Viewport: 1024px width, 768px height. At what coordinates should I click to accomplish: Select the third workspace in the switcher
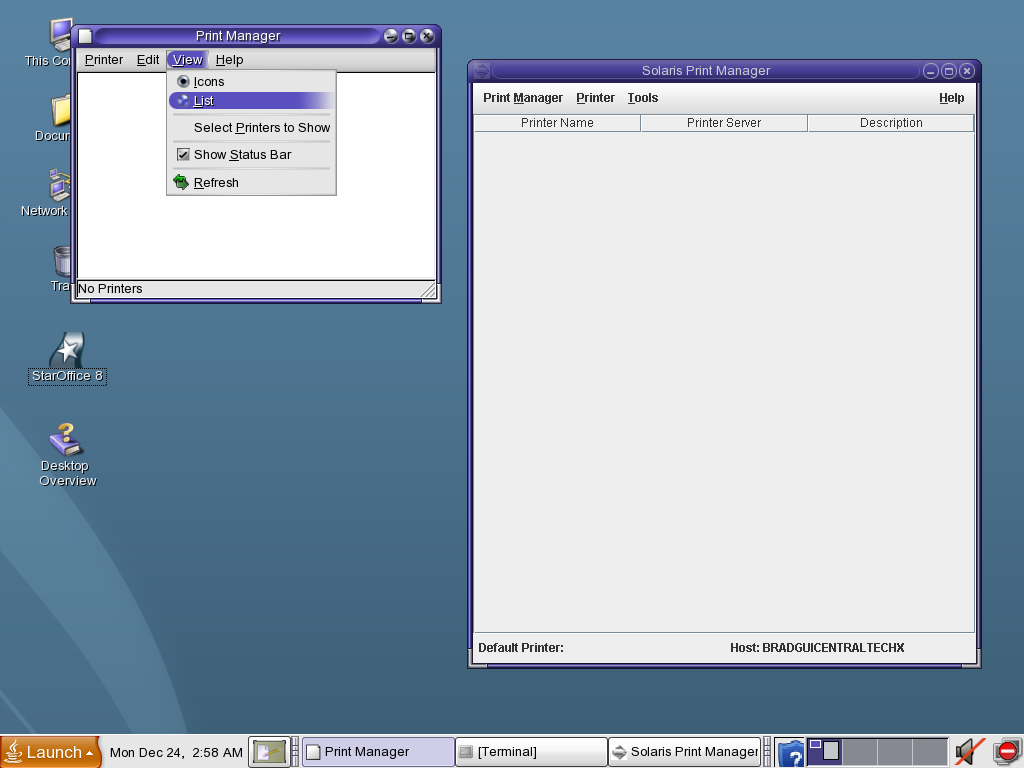(x=895, y=752)
